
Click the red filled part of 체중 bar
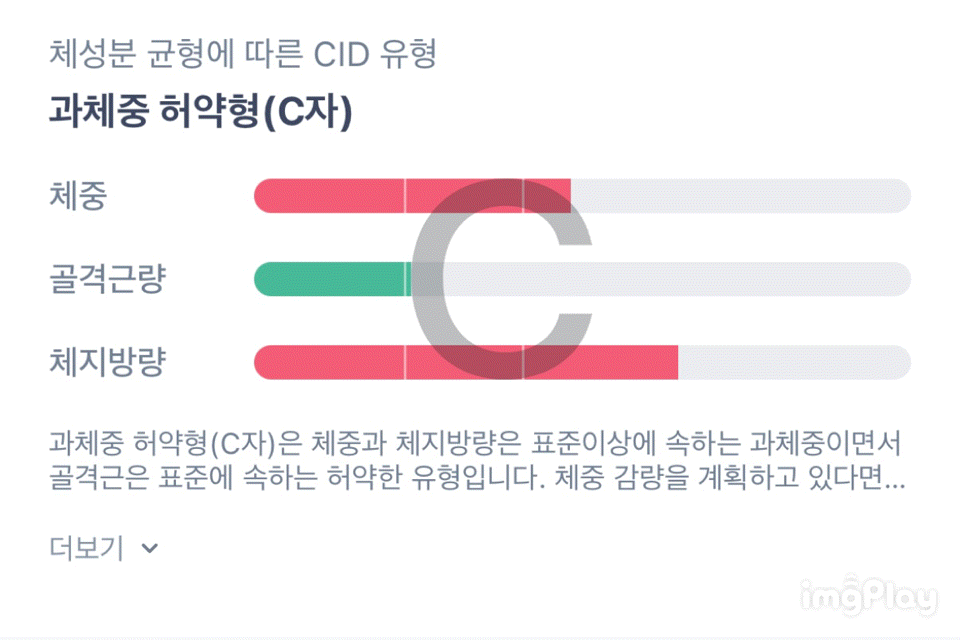pyautogui.click(x=330, y=196)
